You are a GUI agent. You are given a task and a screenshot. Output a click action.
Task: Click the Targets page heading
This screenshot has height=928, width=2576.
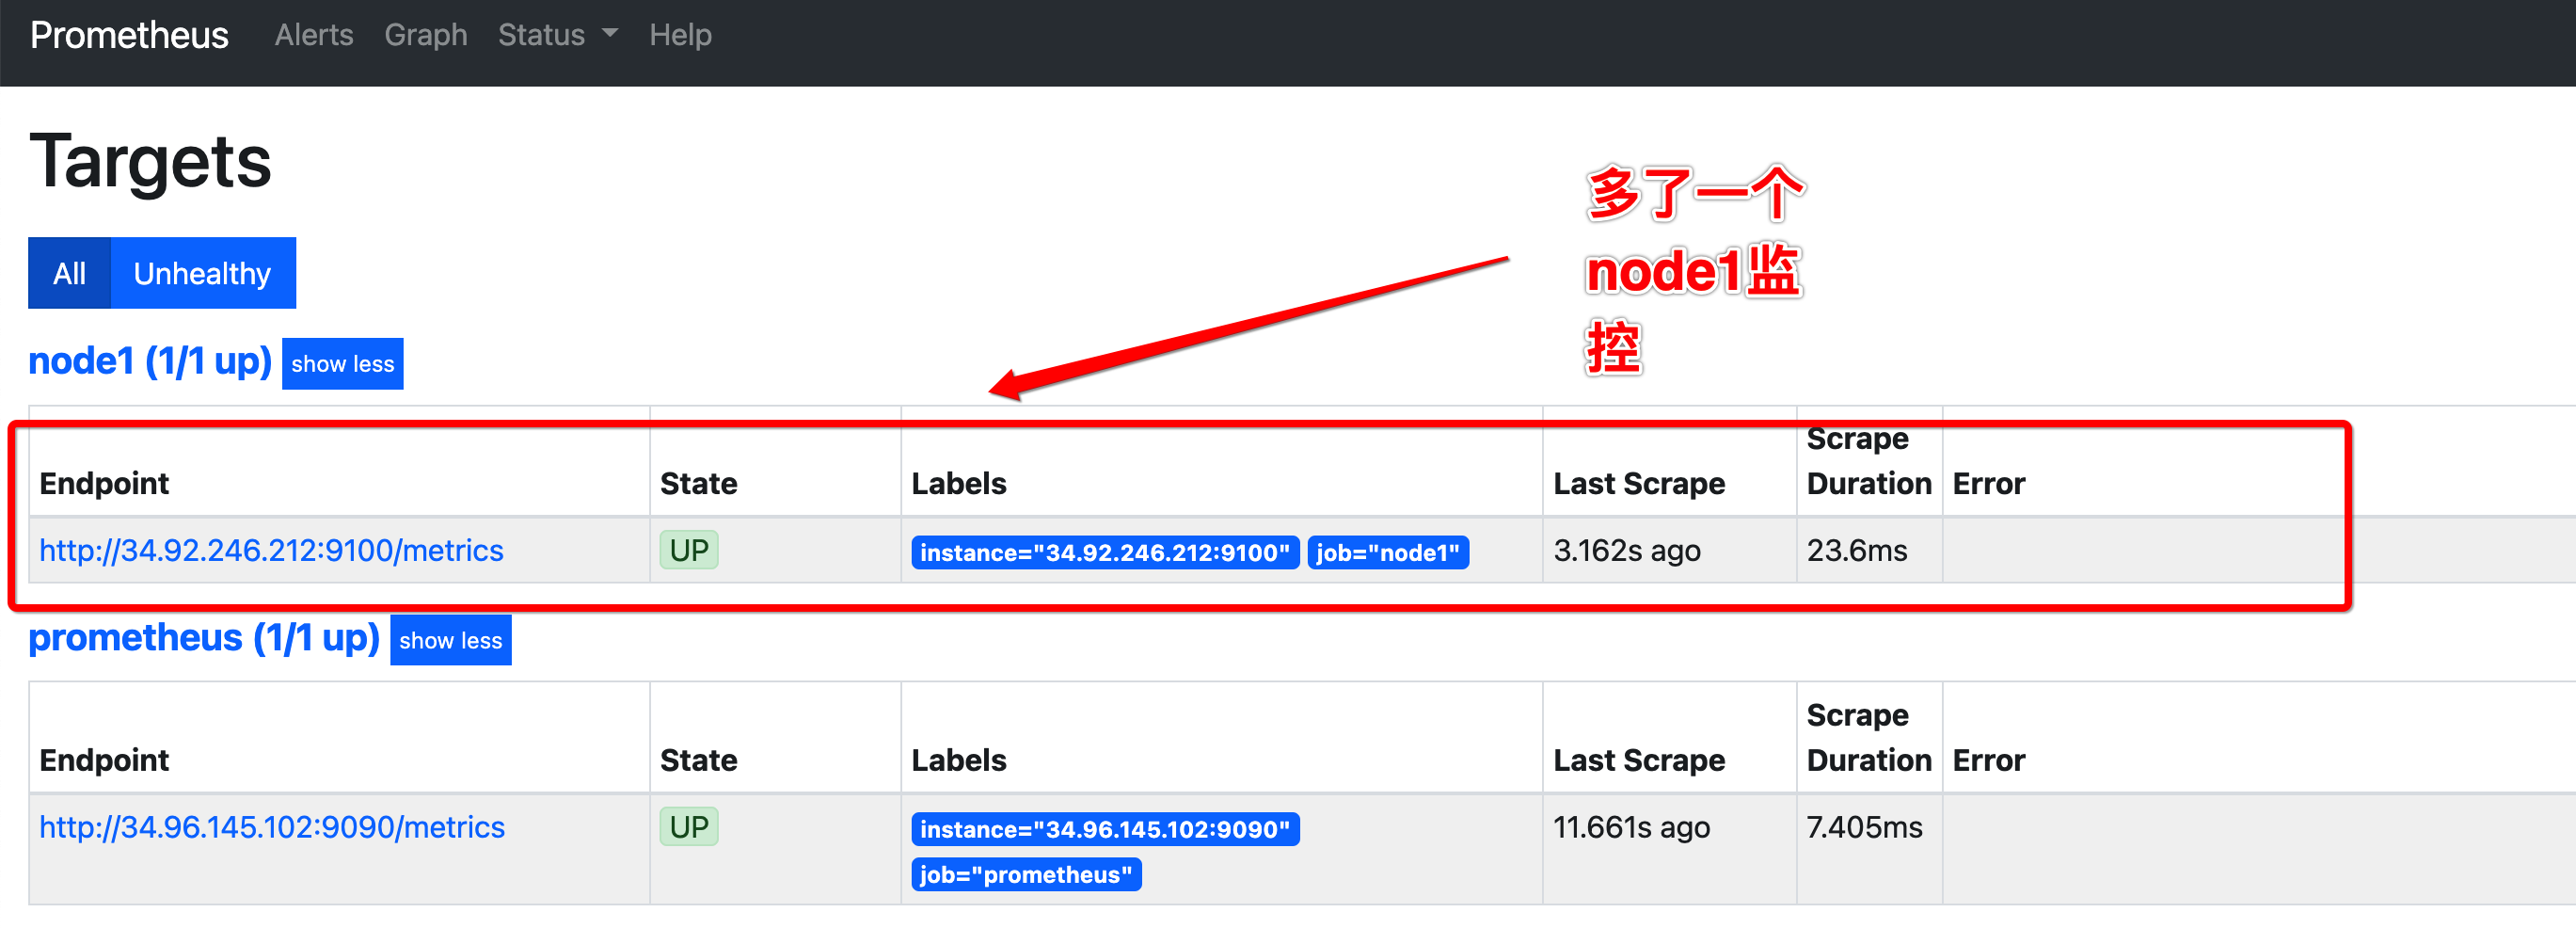[x=151, y=162]
